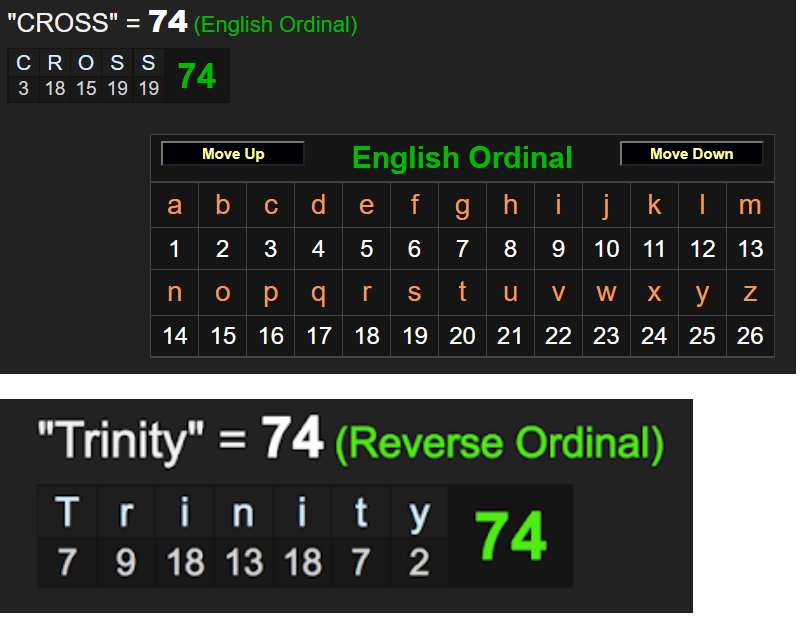Viewport: 802px width, 622px height.
Task: Select letter 'a' in the cipher chart
Action: pyautogui.click(x=175, y=205)
